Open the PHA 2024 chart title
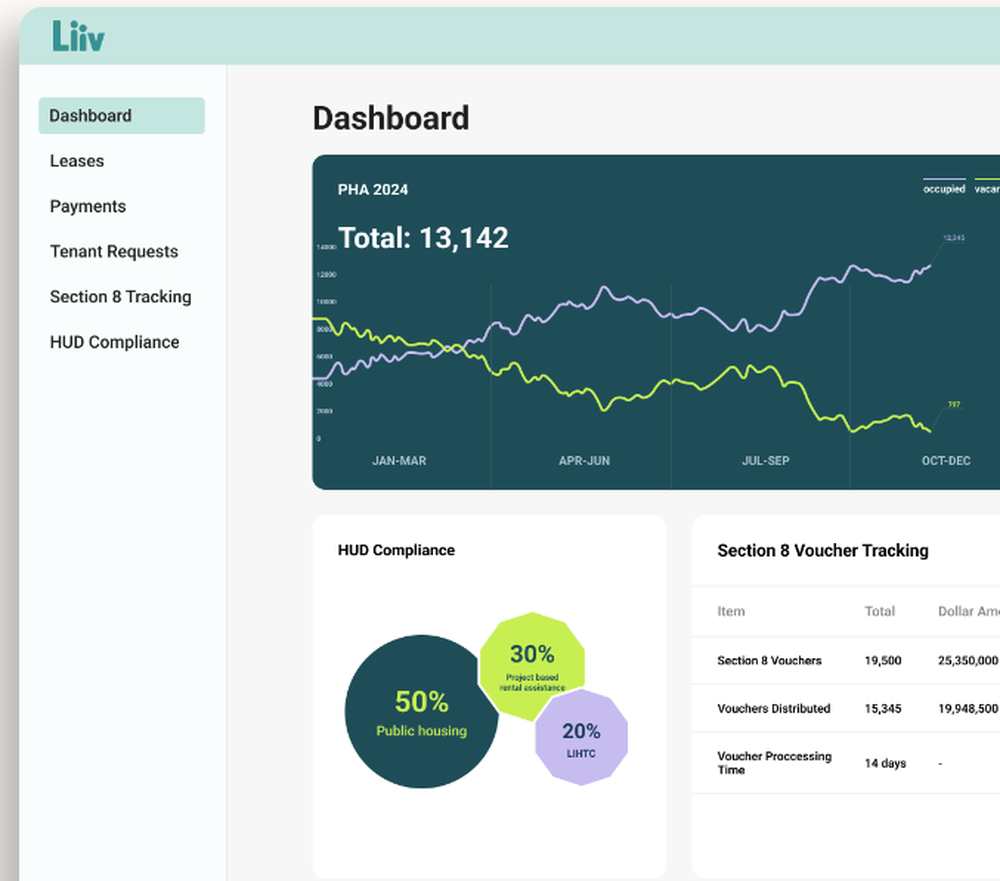Image resolution: width=1000 pixels, height=881 pixels. click(373, 189)
